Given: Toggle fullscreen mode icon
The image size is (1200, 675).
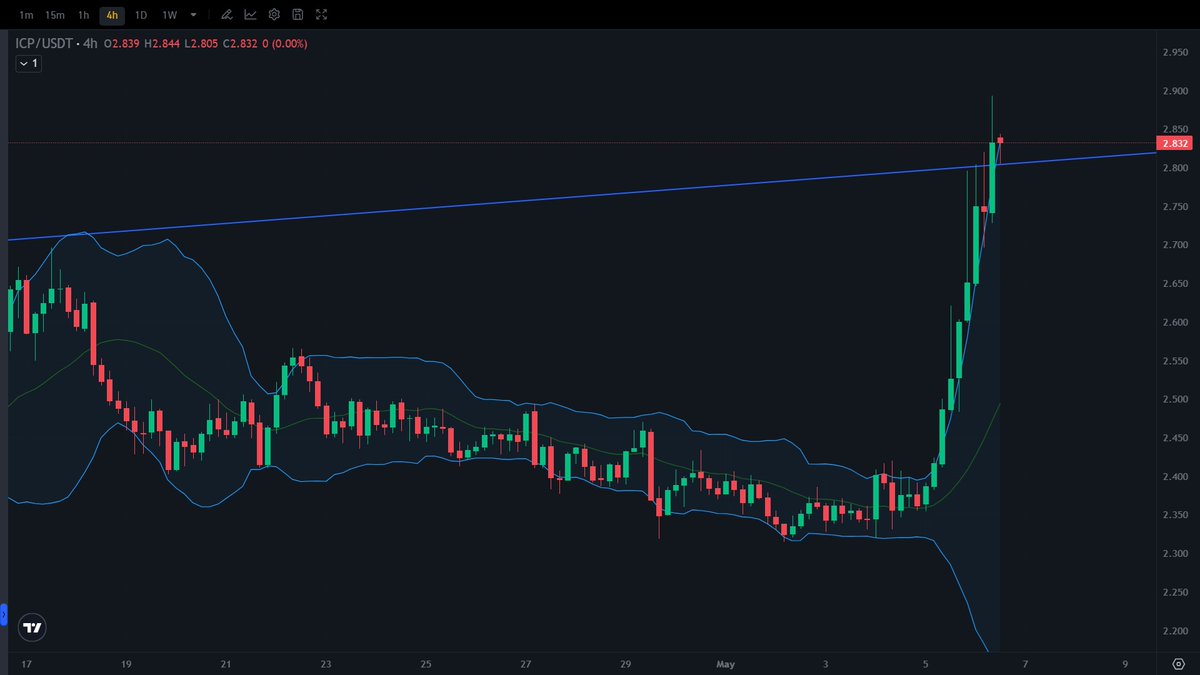Looking at the screenshot, I should point(321,15).
